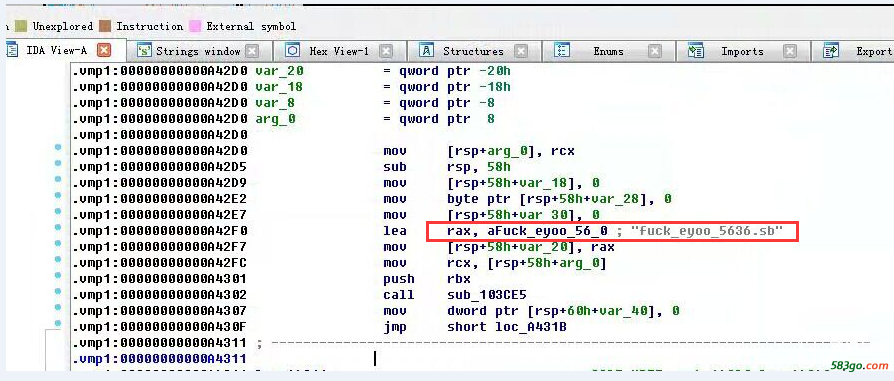Image resolution: width=894 pixels, height=381 pixels.
Task: Click the Imports tab icon
Action: pos(696,51)
